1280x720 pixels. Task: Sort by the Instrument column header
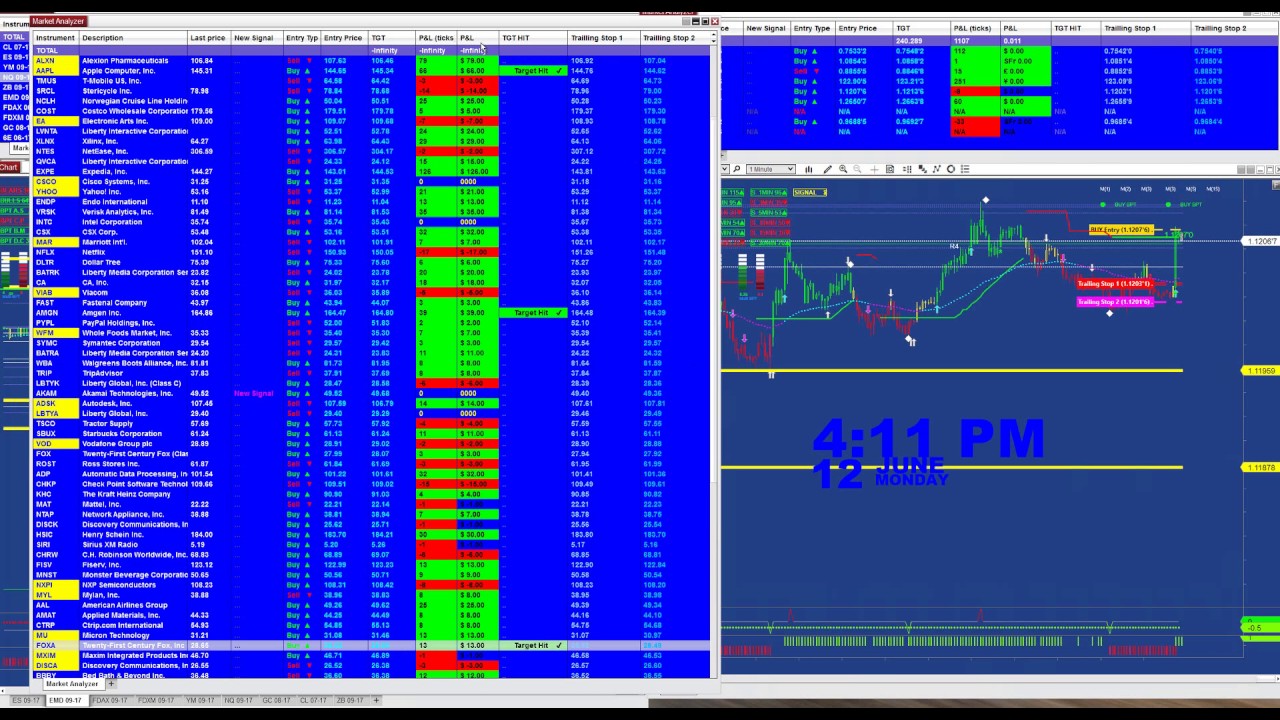(55, 38)
